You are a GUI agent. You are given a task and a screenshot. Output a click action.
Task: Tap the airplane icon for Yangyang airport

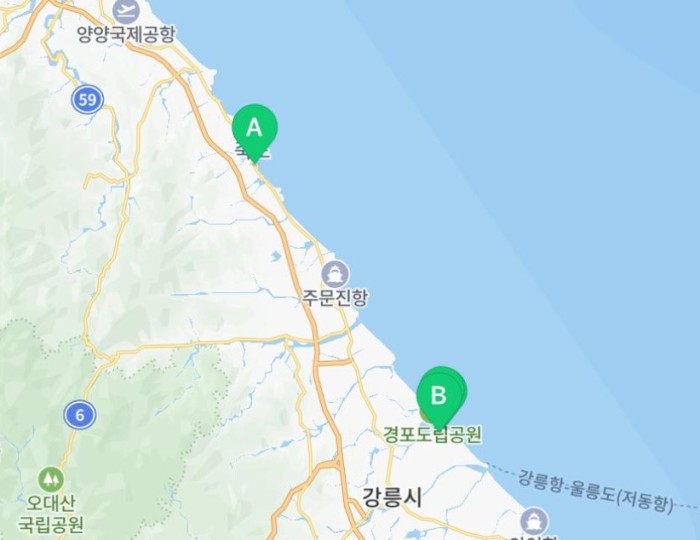click(x=126, y=11)
